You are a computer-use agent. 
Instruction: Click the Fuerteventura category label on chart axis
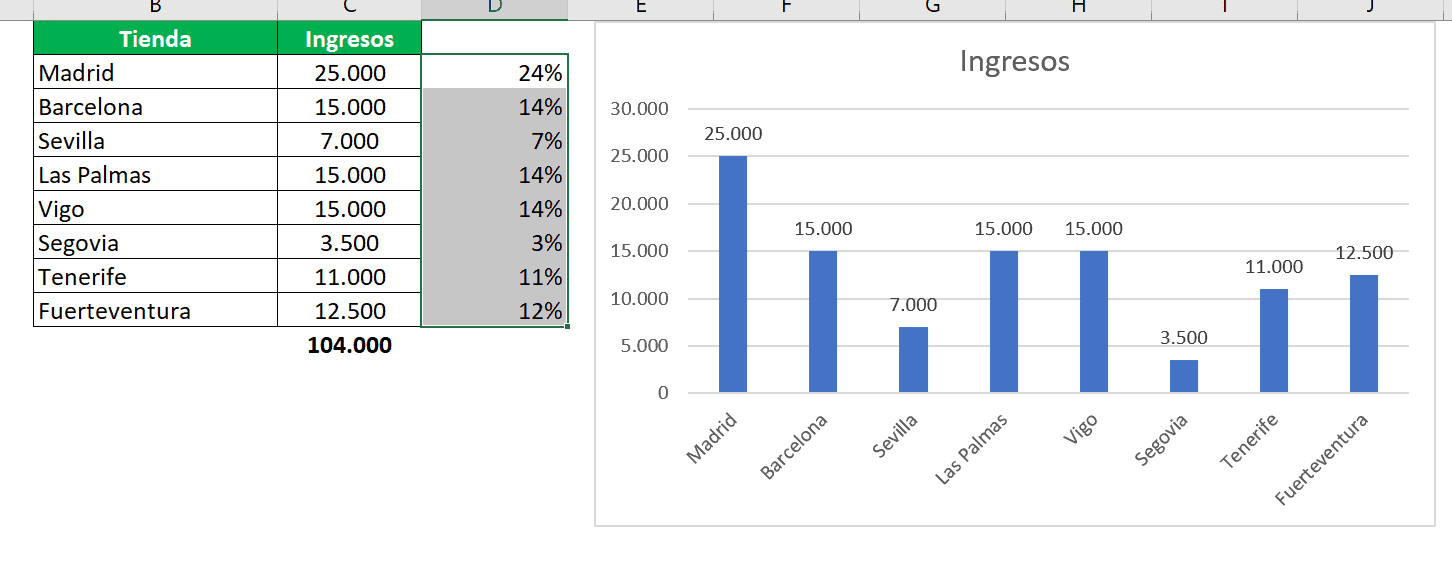tap(1322, 459)
